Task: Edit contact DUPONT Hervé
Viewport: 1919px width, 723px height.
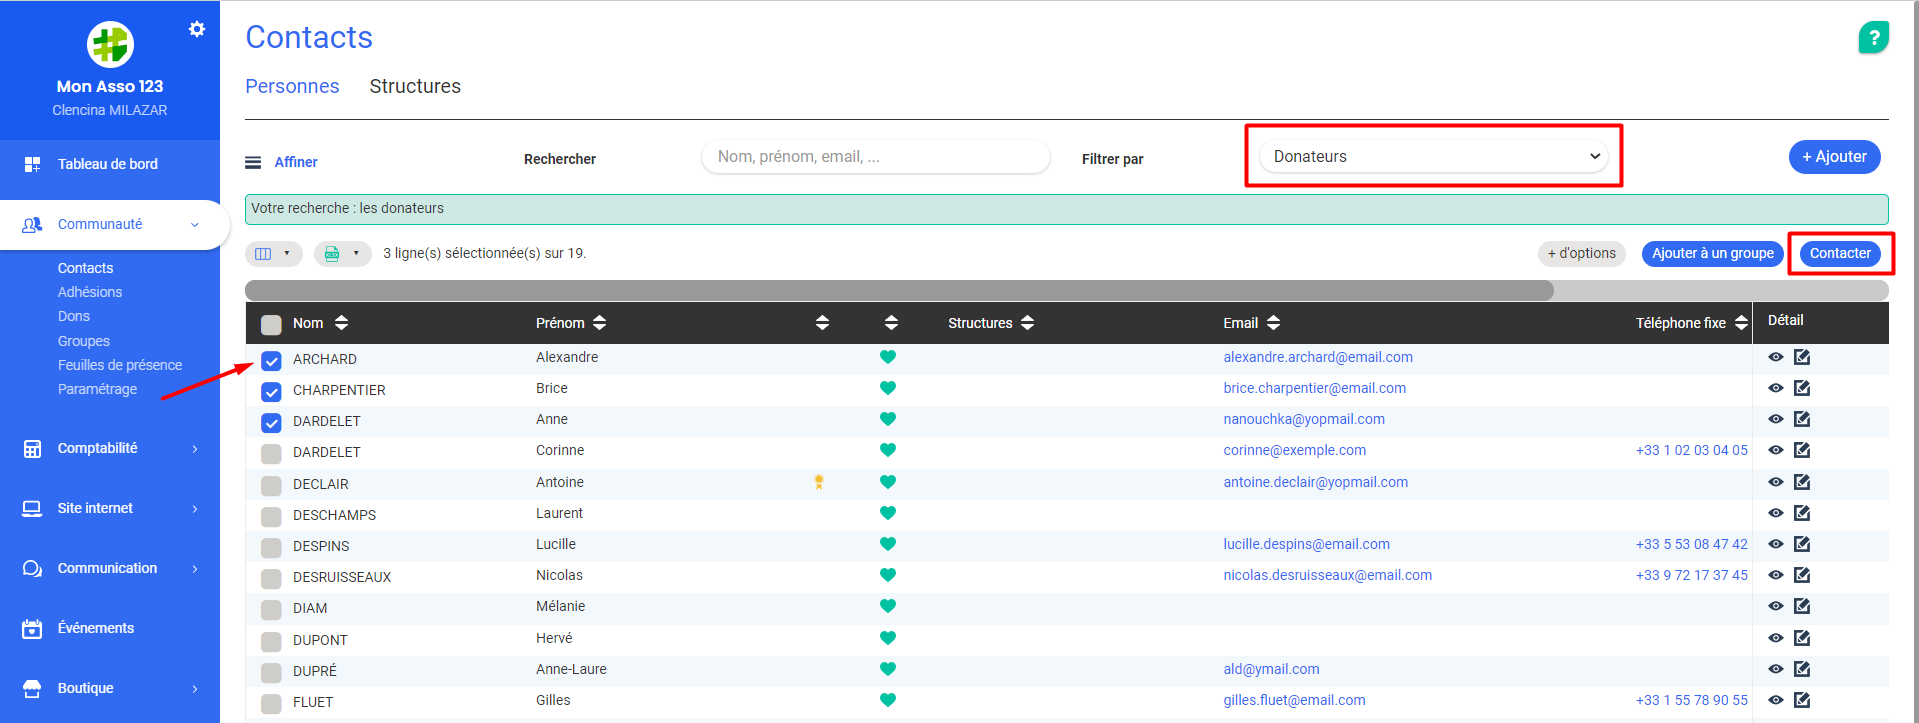Action: (x=1802, y=638)
